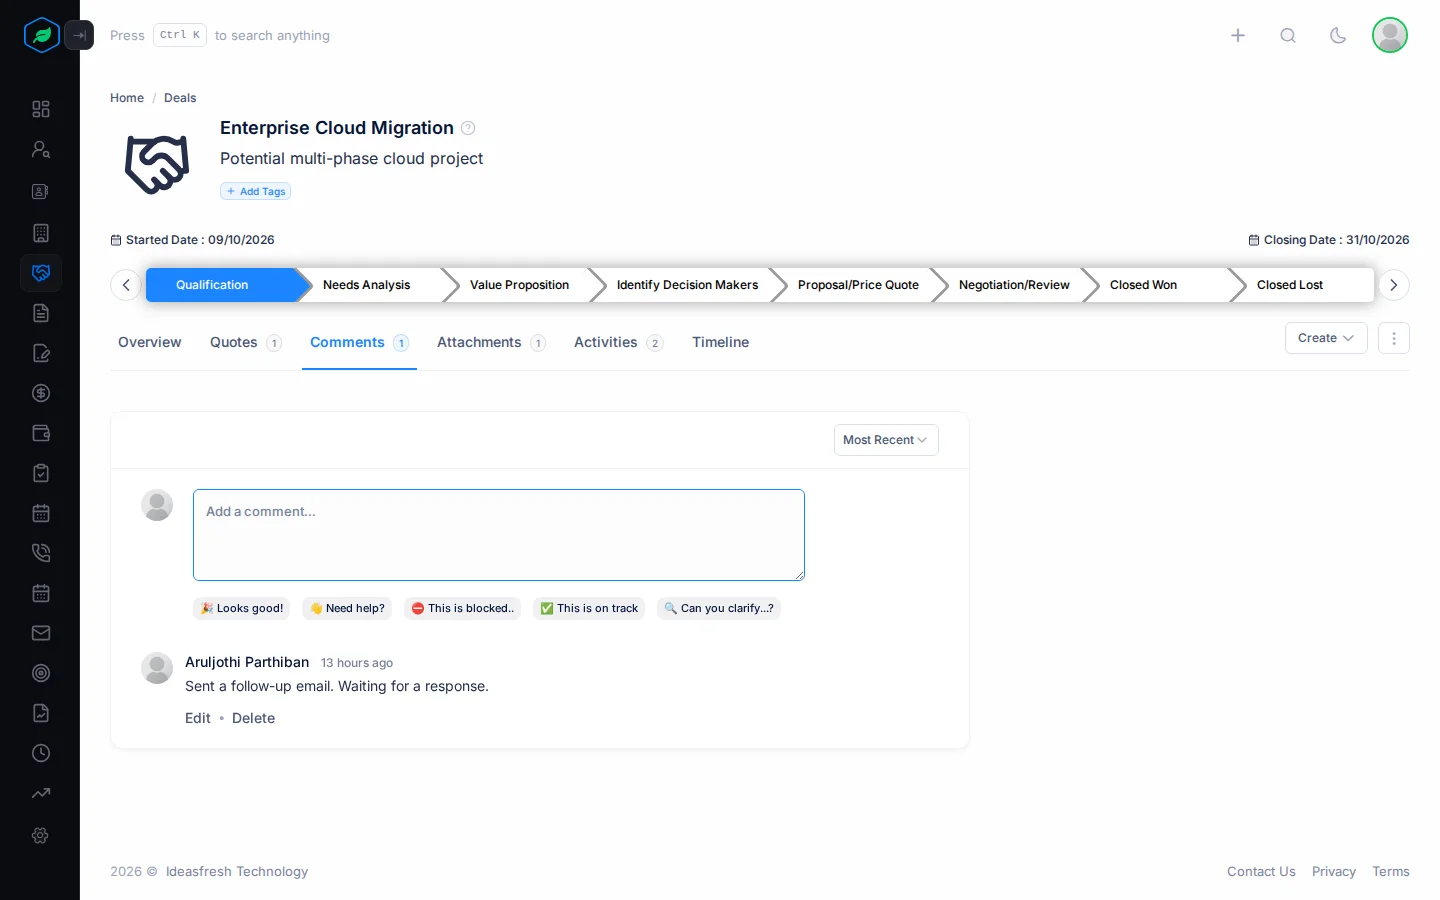Open the contact card icon in sidebar

tap(41, 191)
